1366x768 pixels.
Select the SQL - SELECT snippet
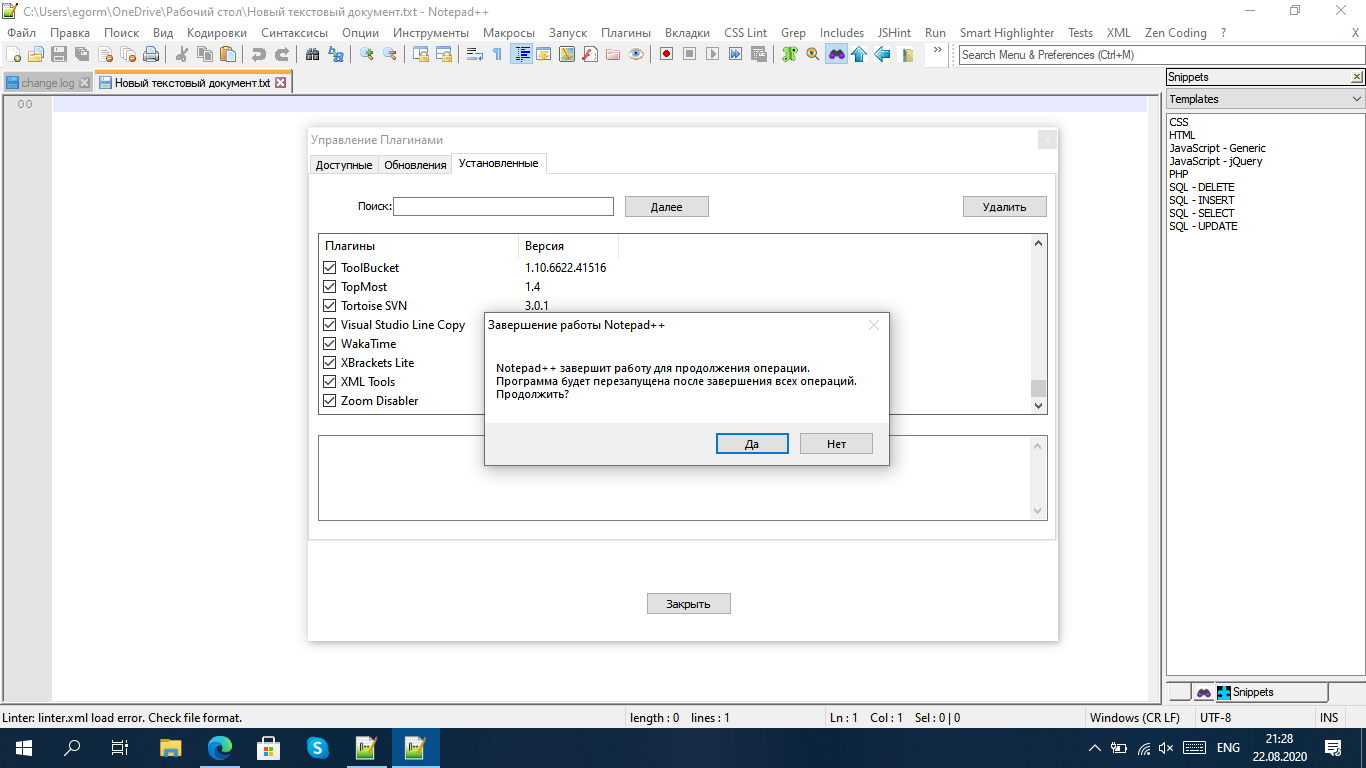pos(1201,213)
